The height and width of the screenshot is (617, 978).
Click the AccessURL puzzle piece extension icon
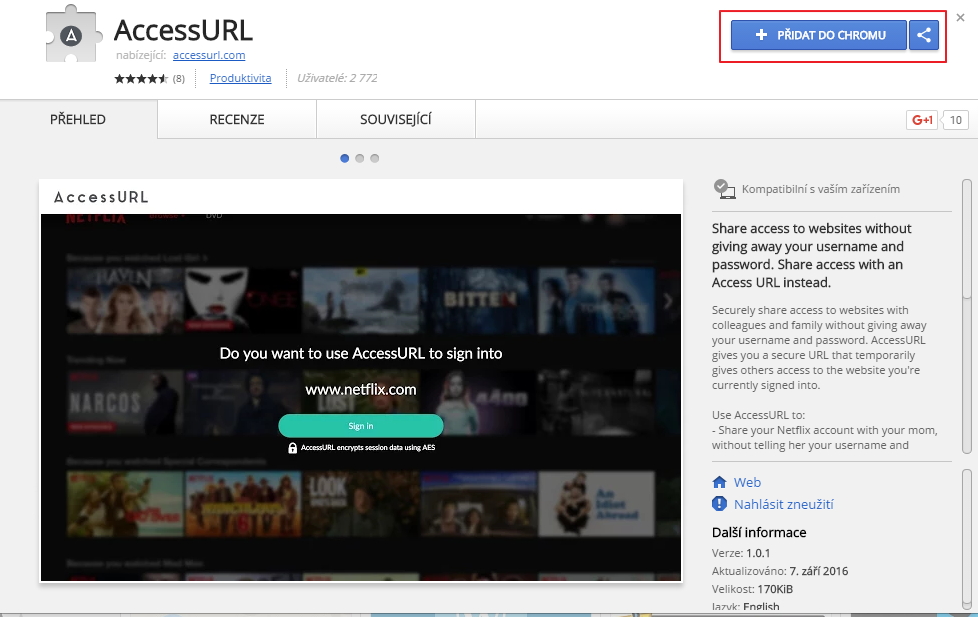click(x=73, y=34)
